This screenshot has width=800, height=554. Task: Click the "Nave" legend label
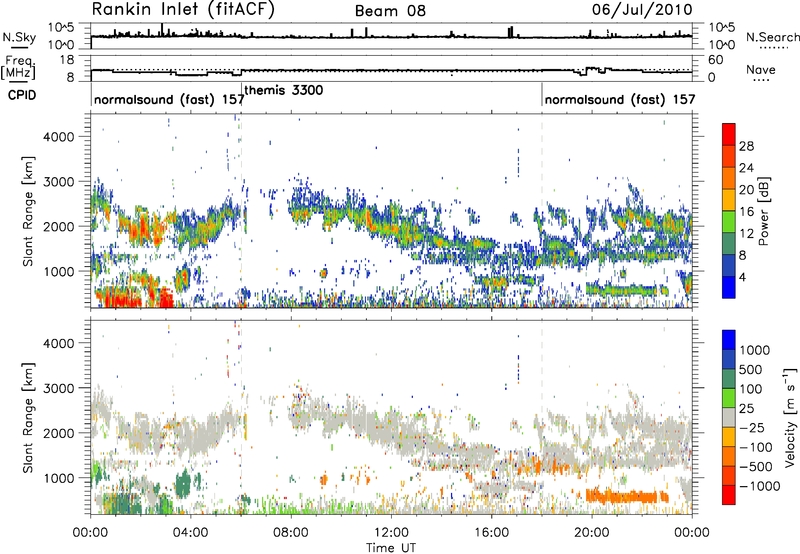pyautogui.click(x=761, y=69)
